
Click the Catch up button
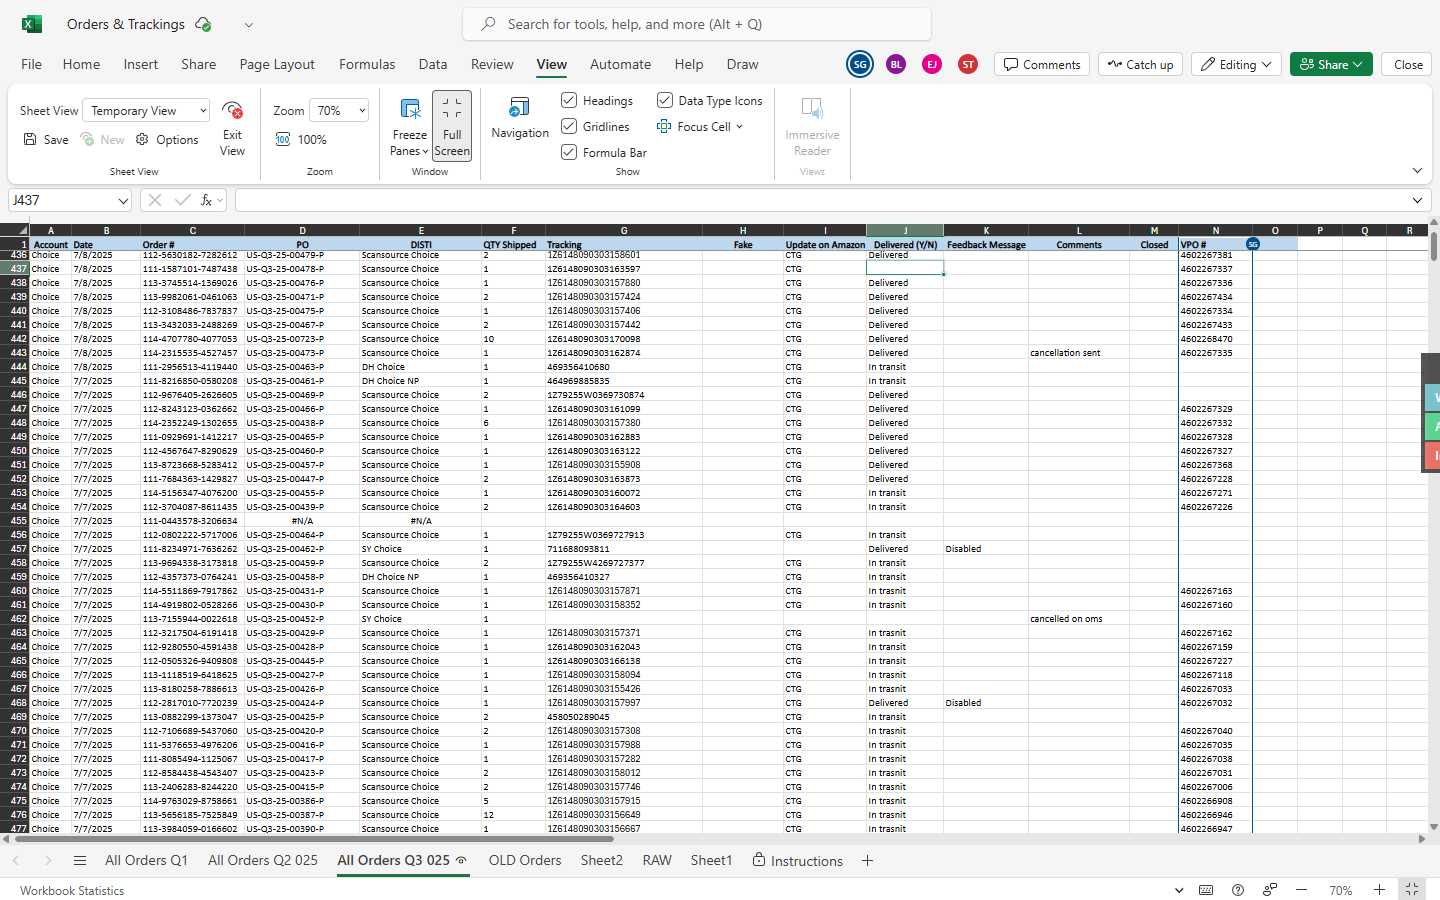1140,64
